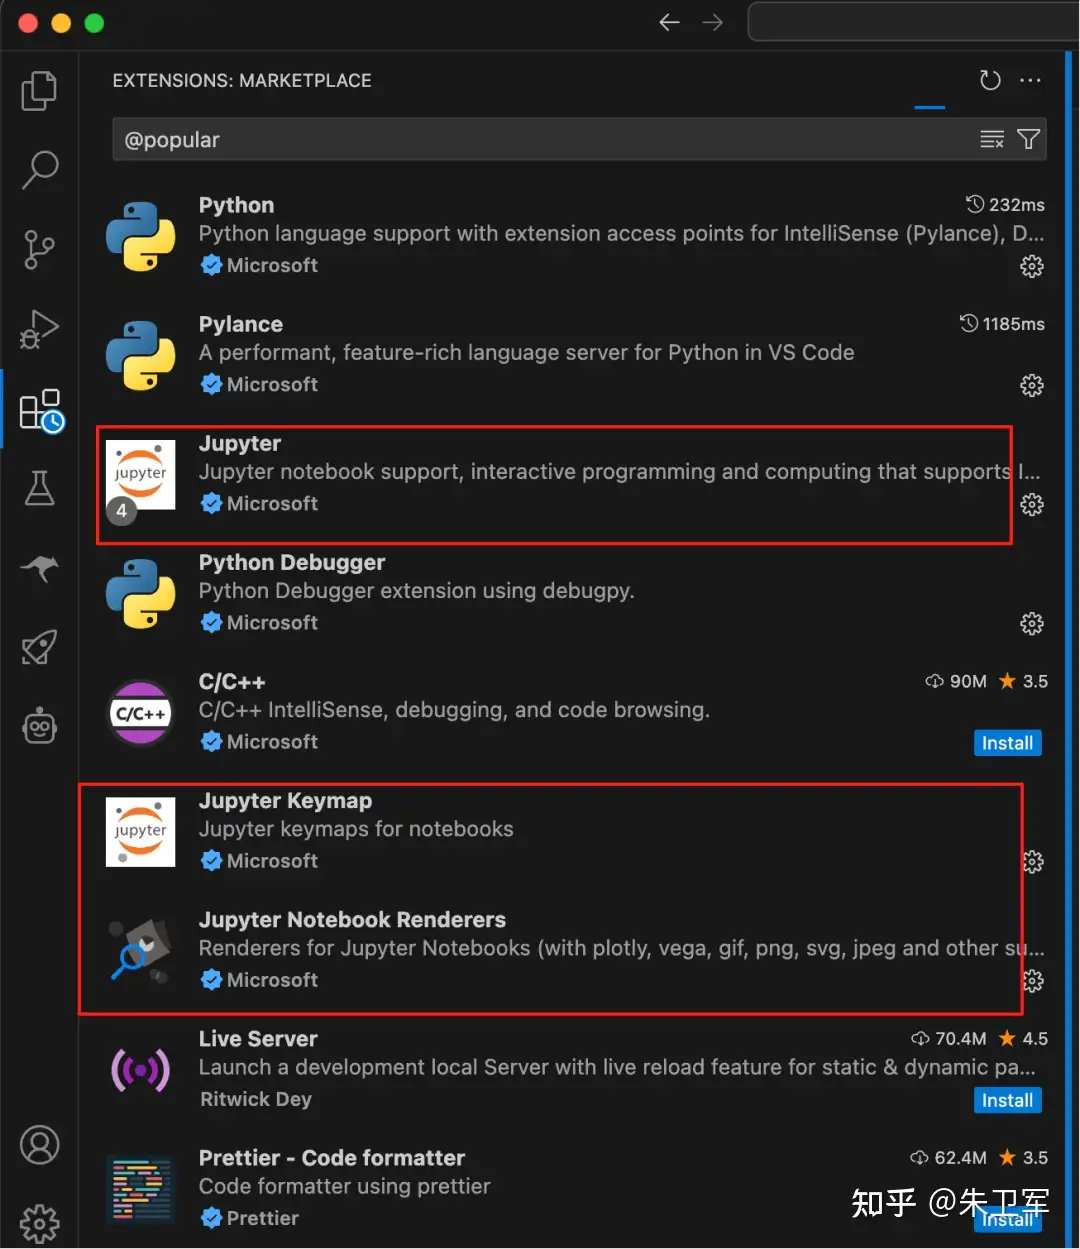The image size is (1080, 1249).
Task: Open the Explorer view in activity bar
Action: [40, 91]
